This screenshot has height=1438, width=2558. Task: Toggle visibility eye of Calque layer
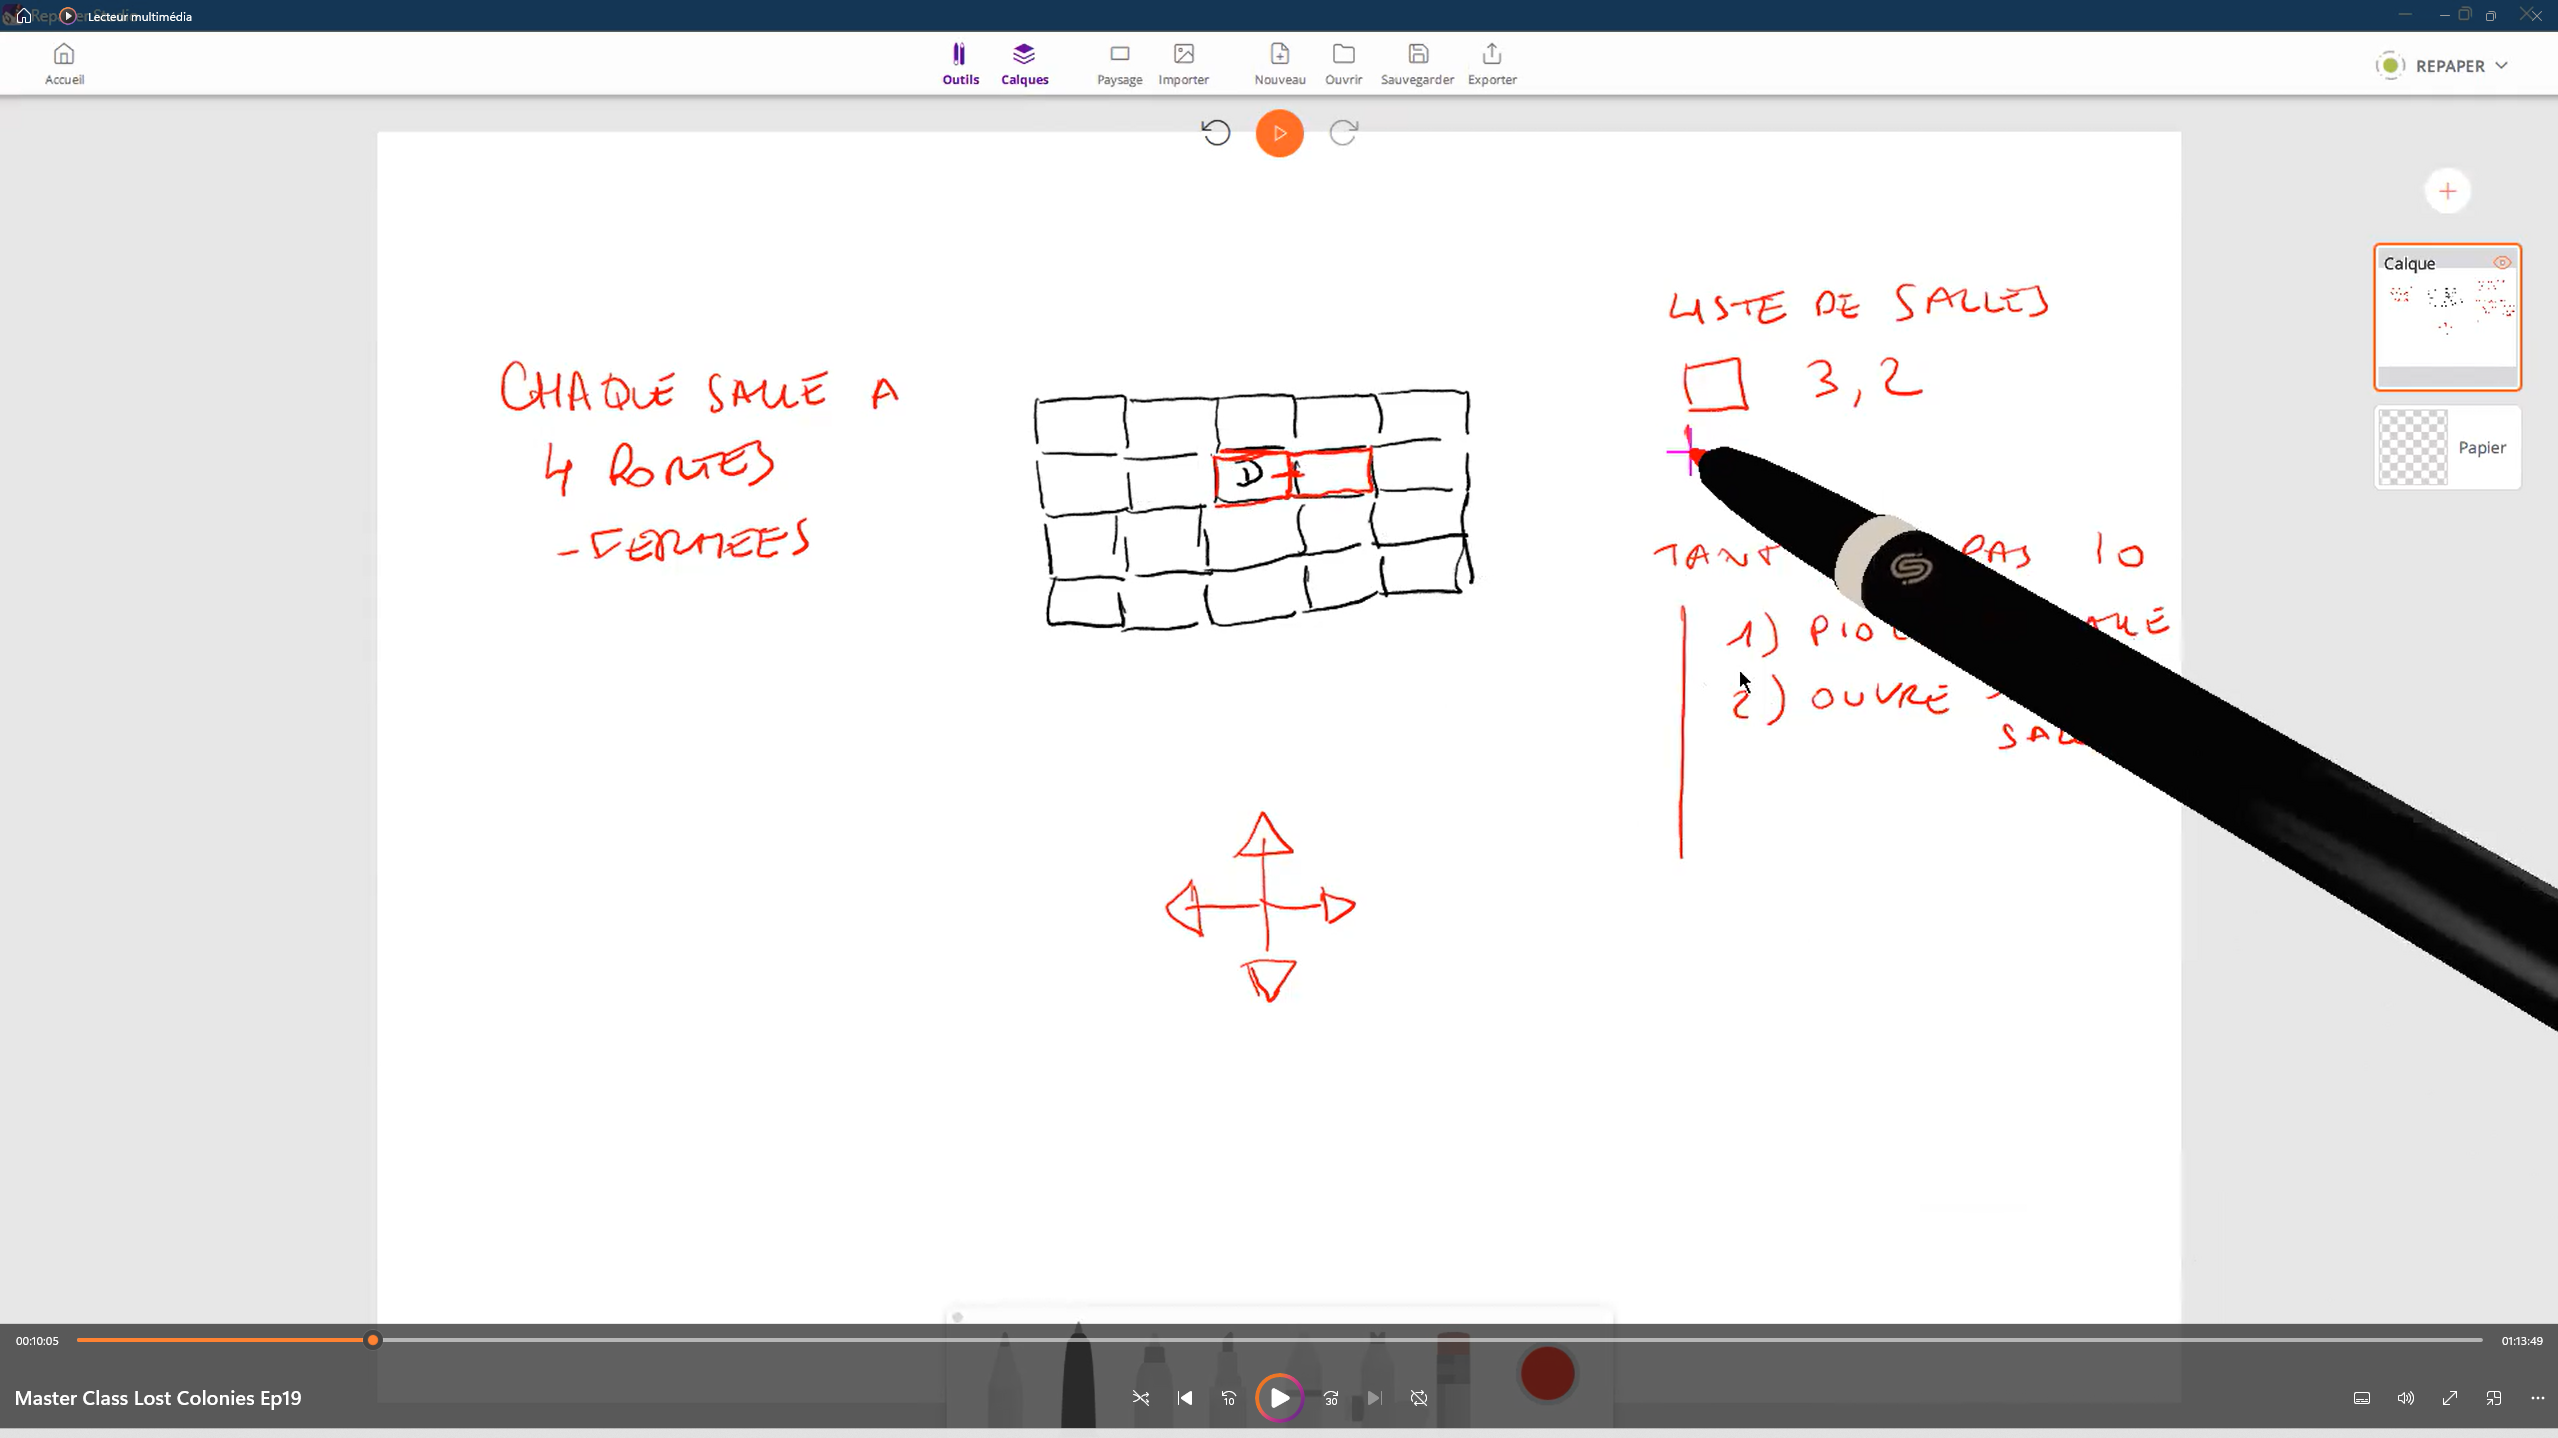click(2501, 263)
